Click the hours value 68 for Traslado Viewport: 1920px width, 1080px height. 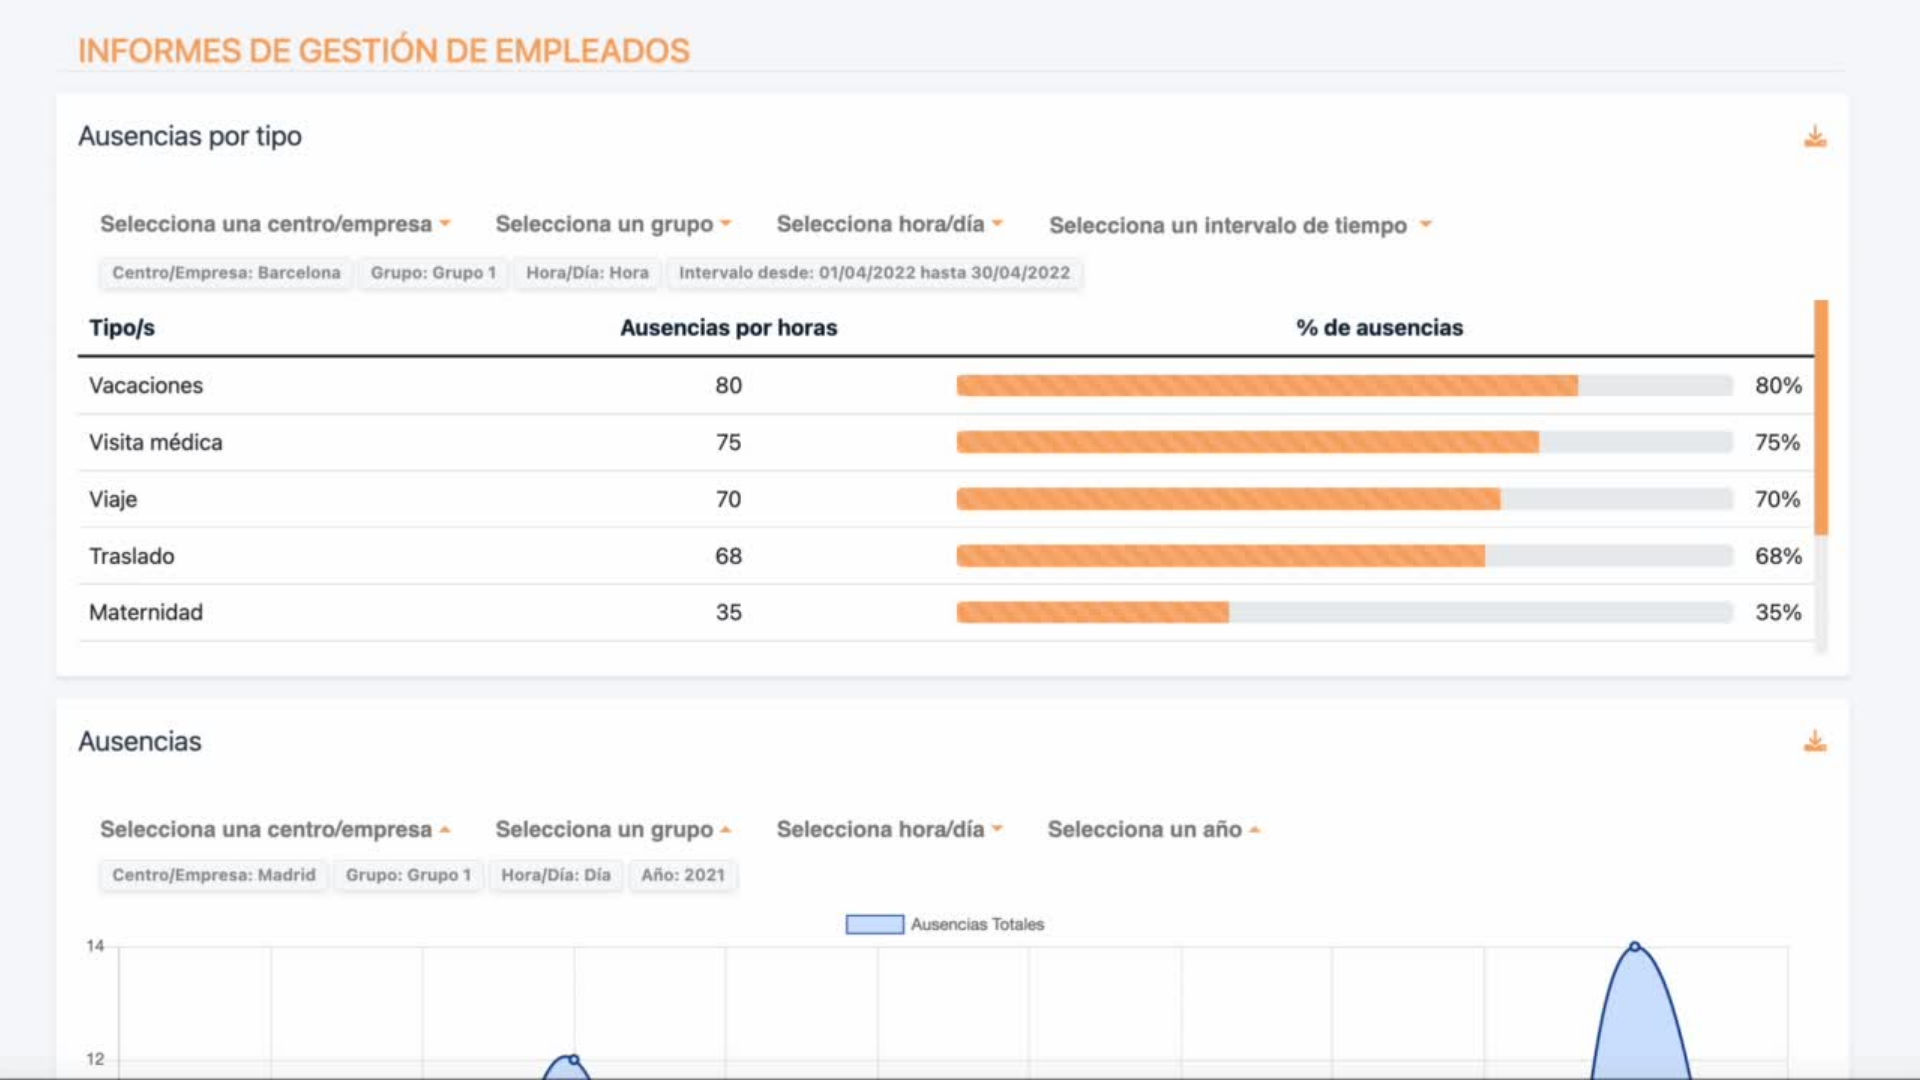pos(728,556)
